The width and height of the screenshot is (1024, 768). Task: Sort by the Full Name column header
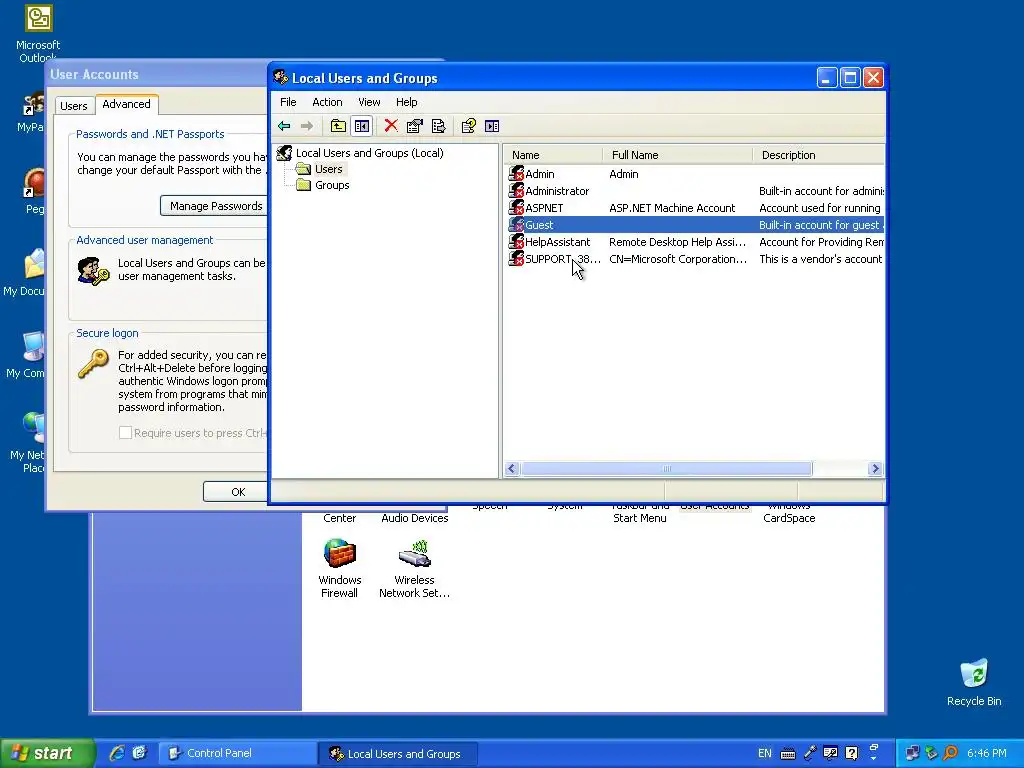677,155
